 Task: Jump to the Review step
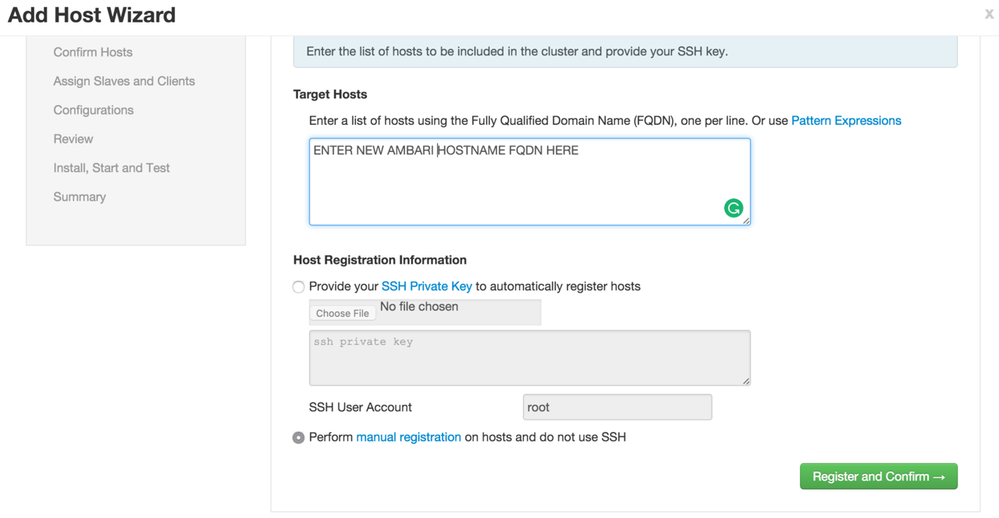(x=73, y=139)
